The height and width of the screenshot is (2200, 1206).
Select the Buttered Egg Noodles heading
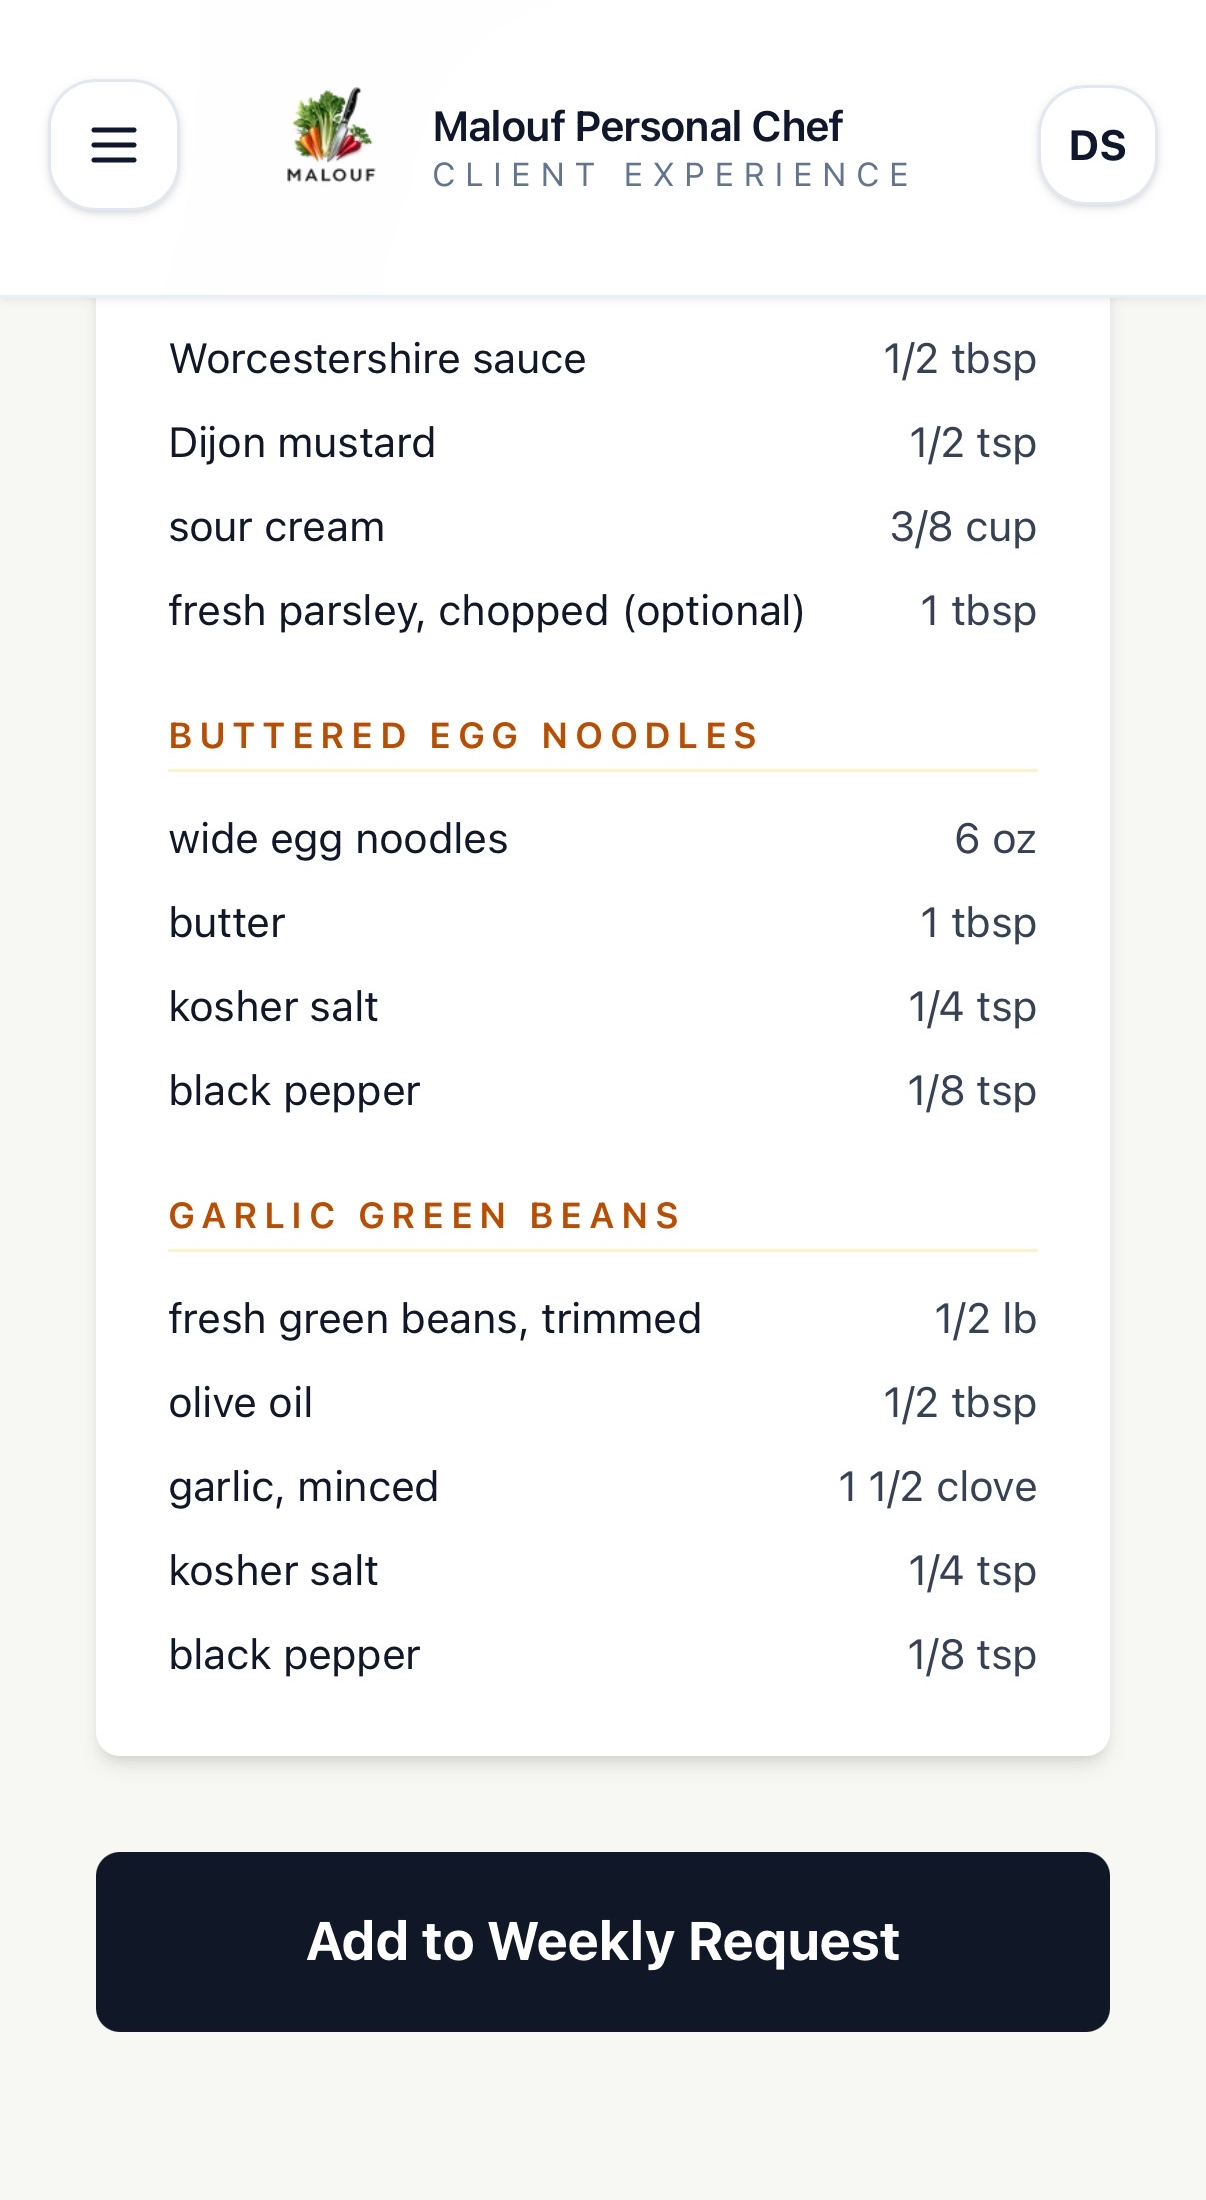click(x=464, y=735)
